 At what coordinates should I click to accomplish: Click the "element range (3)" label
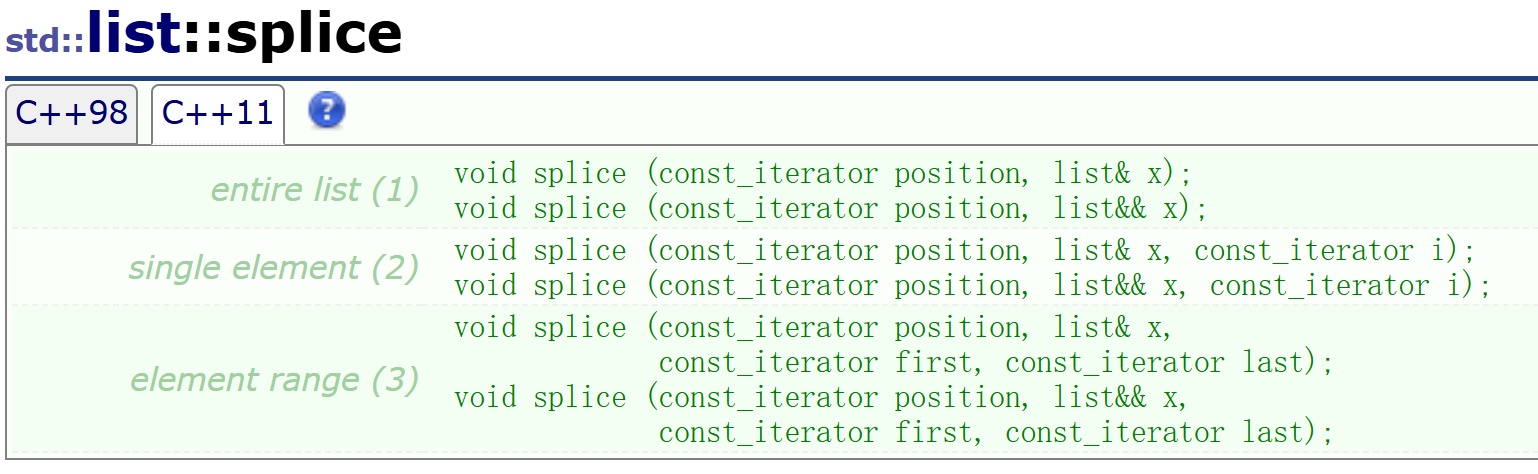coord(275,380)
